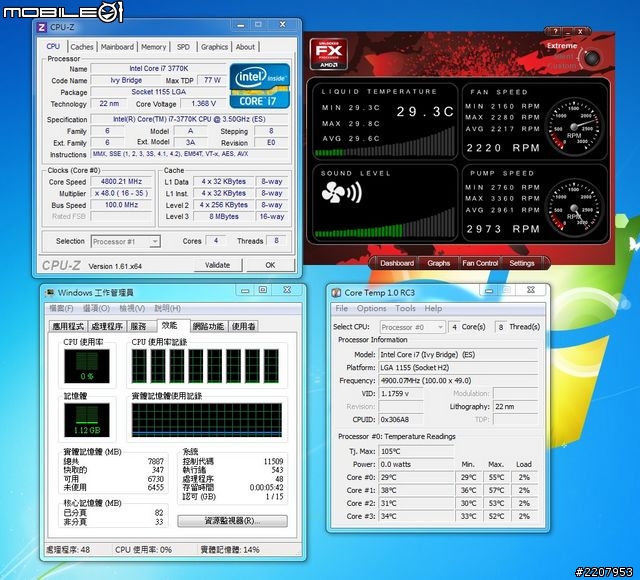This screenshot has width=640, height=580.
Task: Click the OK button in CPU-Z
Action: pos(270,265)
